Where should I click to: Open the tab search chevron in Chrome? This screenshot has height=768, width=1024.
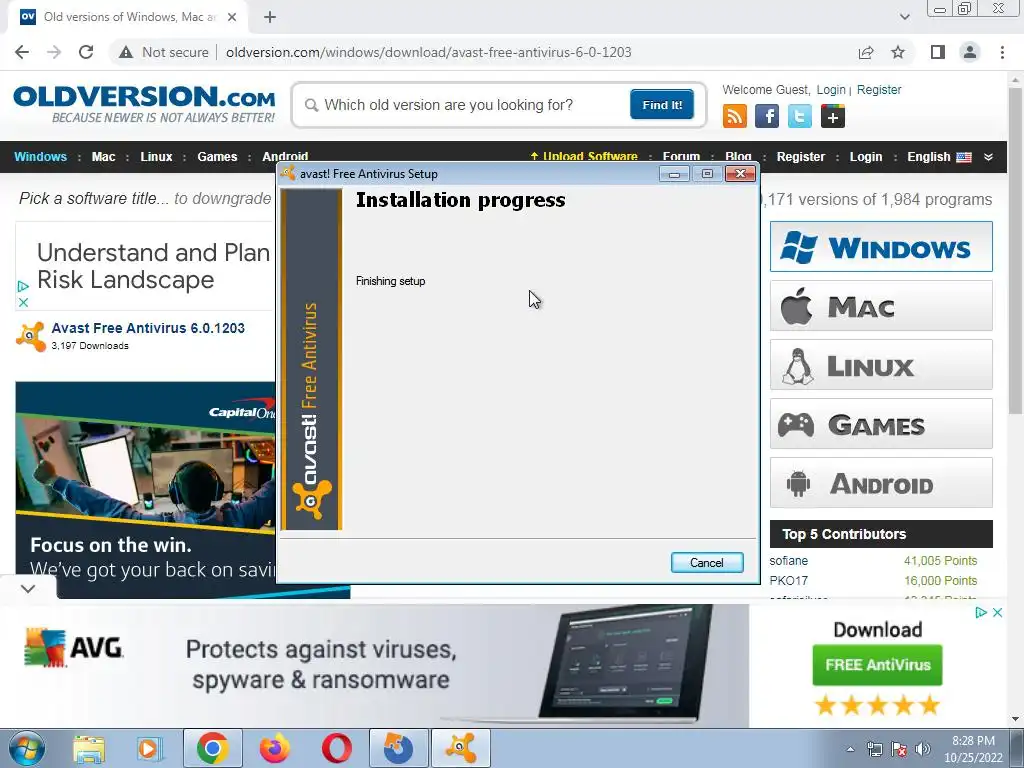tap(904, 17)
